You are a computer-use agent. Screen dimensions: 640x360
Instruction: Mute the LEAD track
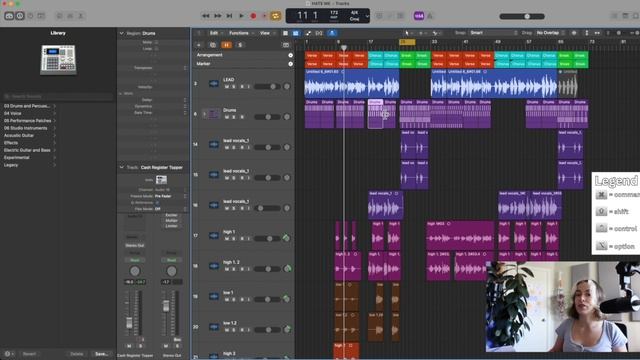pos(227,87)
